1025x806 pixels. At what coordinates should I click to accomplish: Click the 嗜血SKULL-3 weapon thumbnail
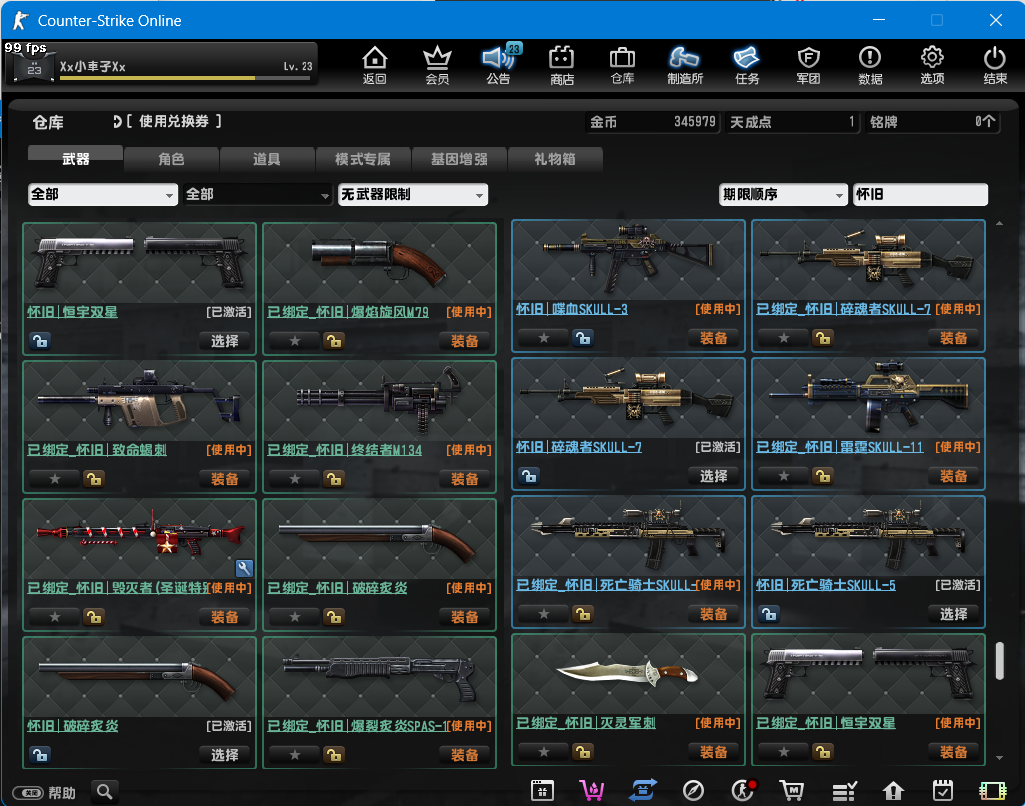point(628,260)
